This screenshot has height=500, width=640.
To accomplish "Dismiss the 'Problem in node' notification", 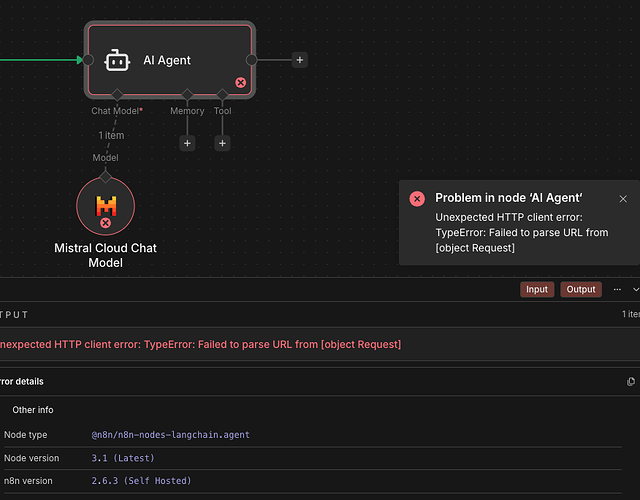I will [623, 199].
